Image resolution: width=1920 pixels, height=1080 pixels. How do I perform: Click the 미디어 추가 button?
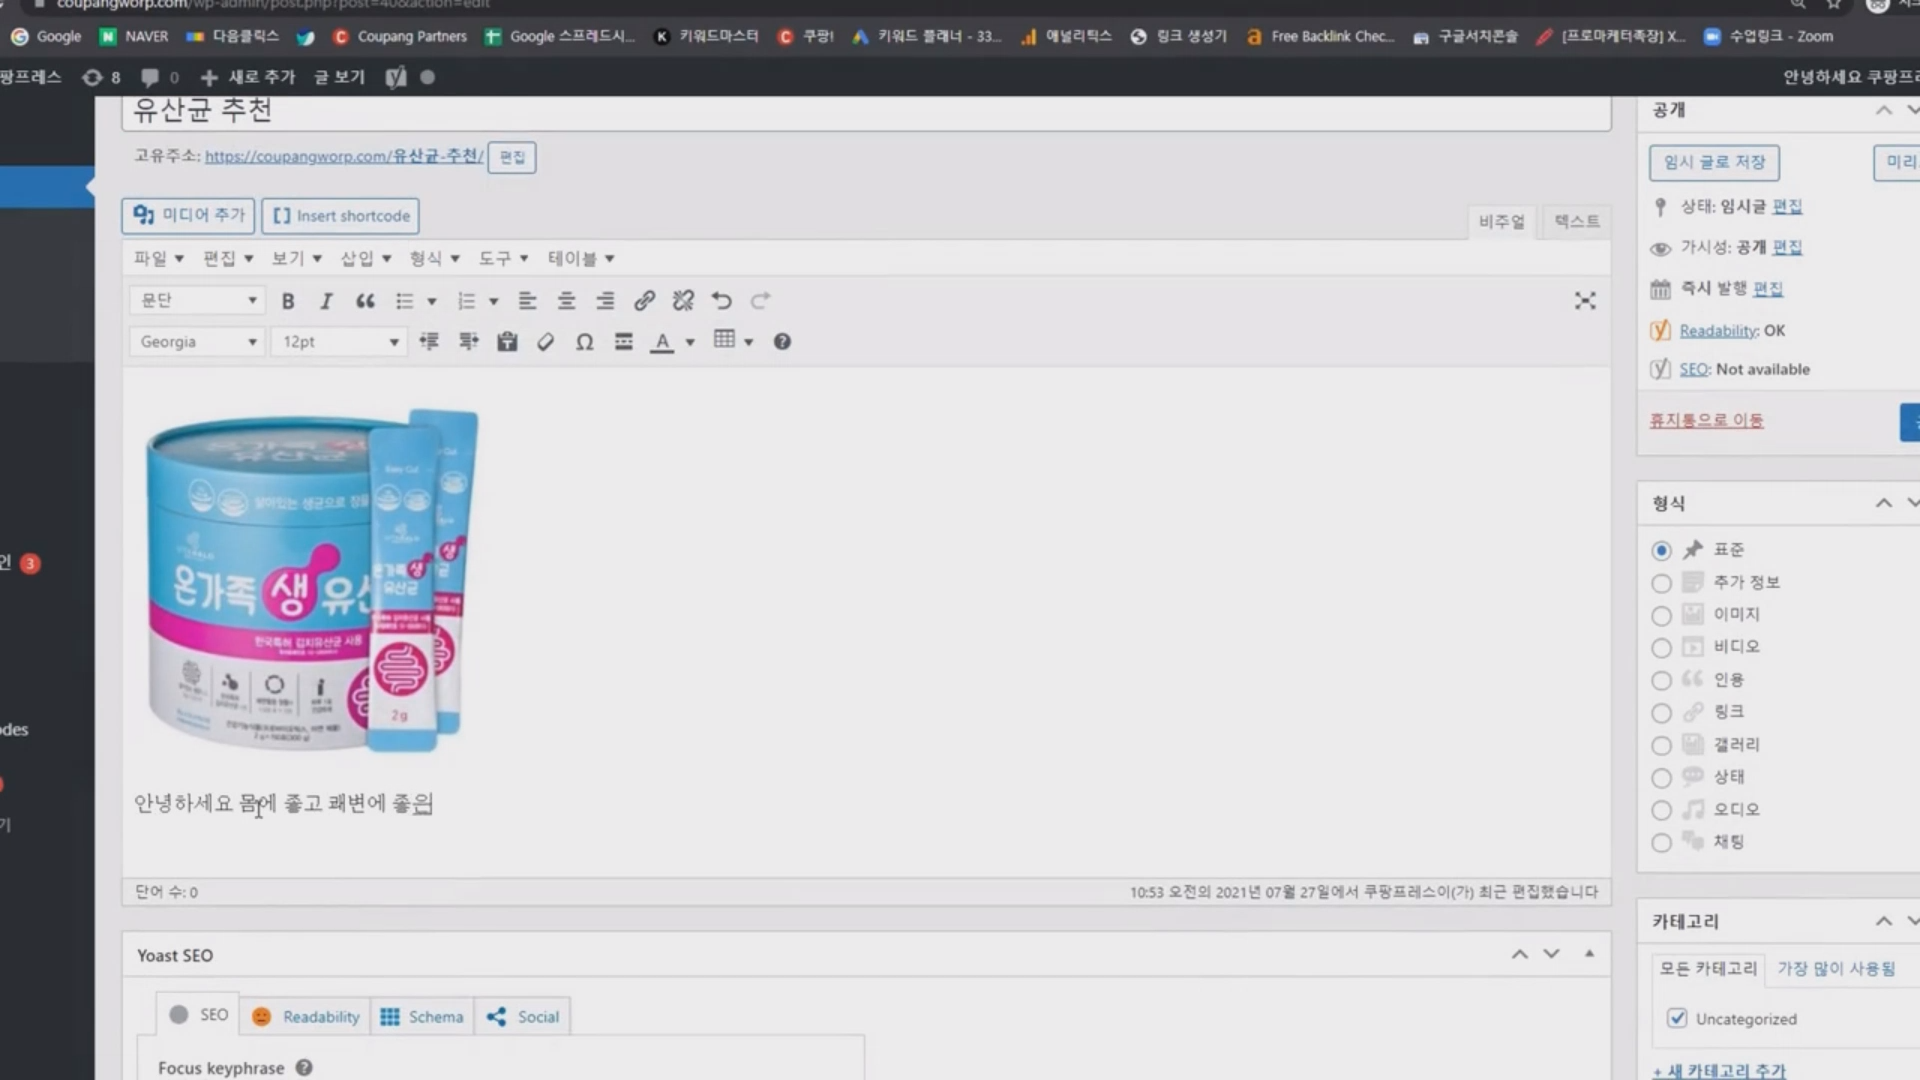[x=189, y=215]
